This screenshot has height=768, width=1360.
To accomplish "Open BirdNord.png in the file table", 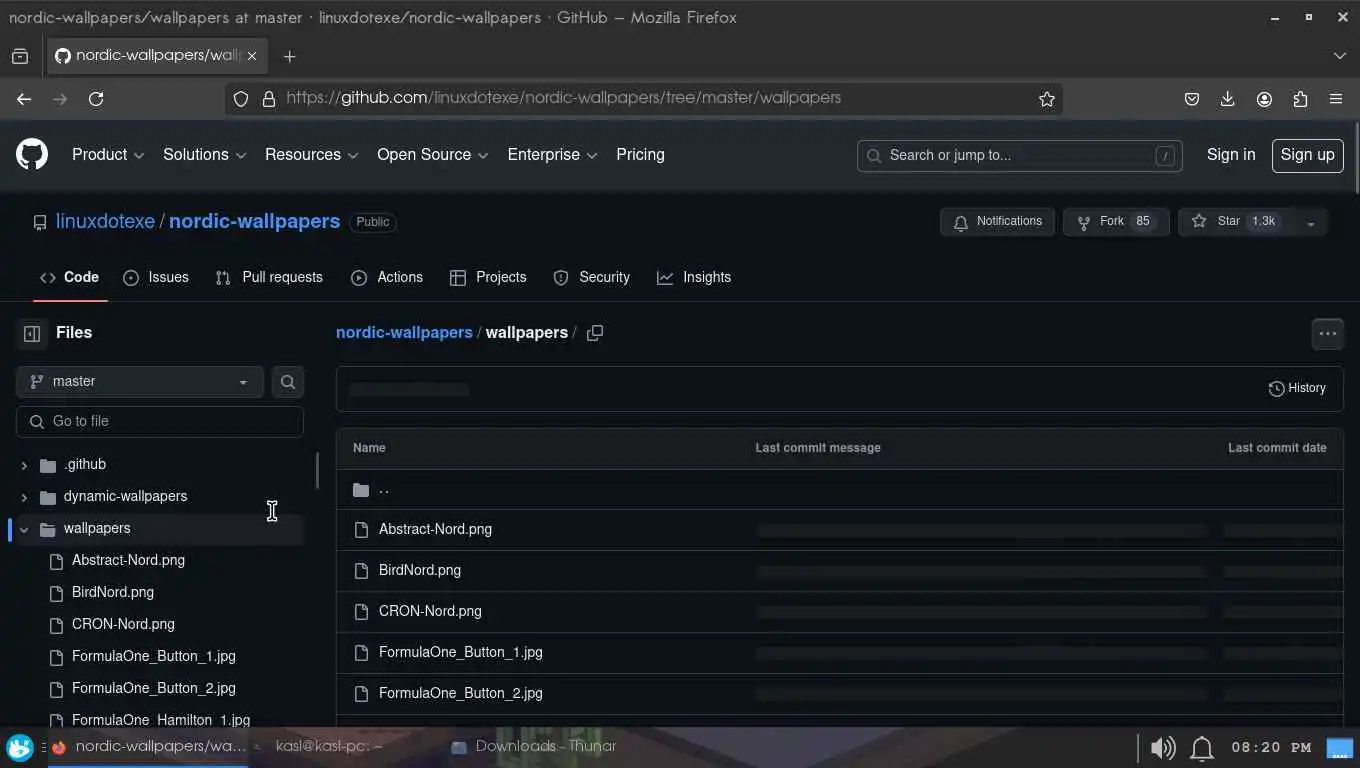I will tap(420, 570).
